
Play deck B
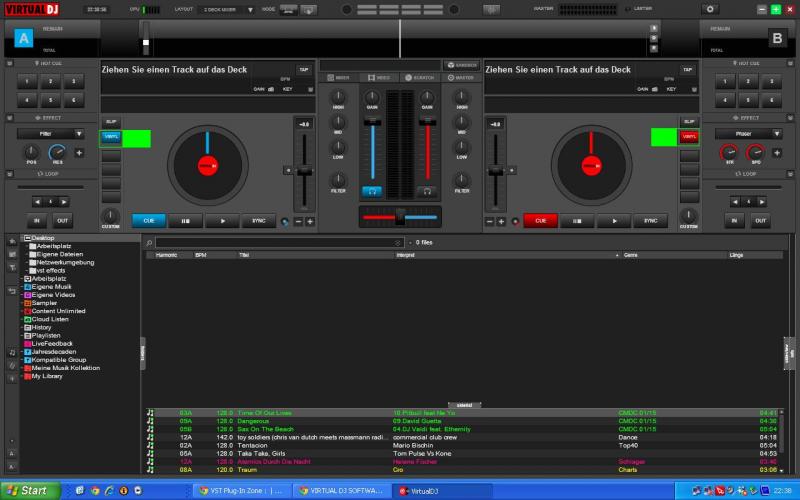point(614,221)
